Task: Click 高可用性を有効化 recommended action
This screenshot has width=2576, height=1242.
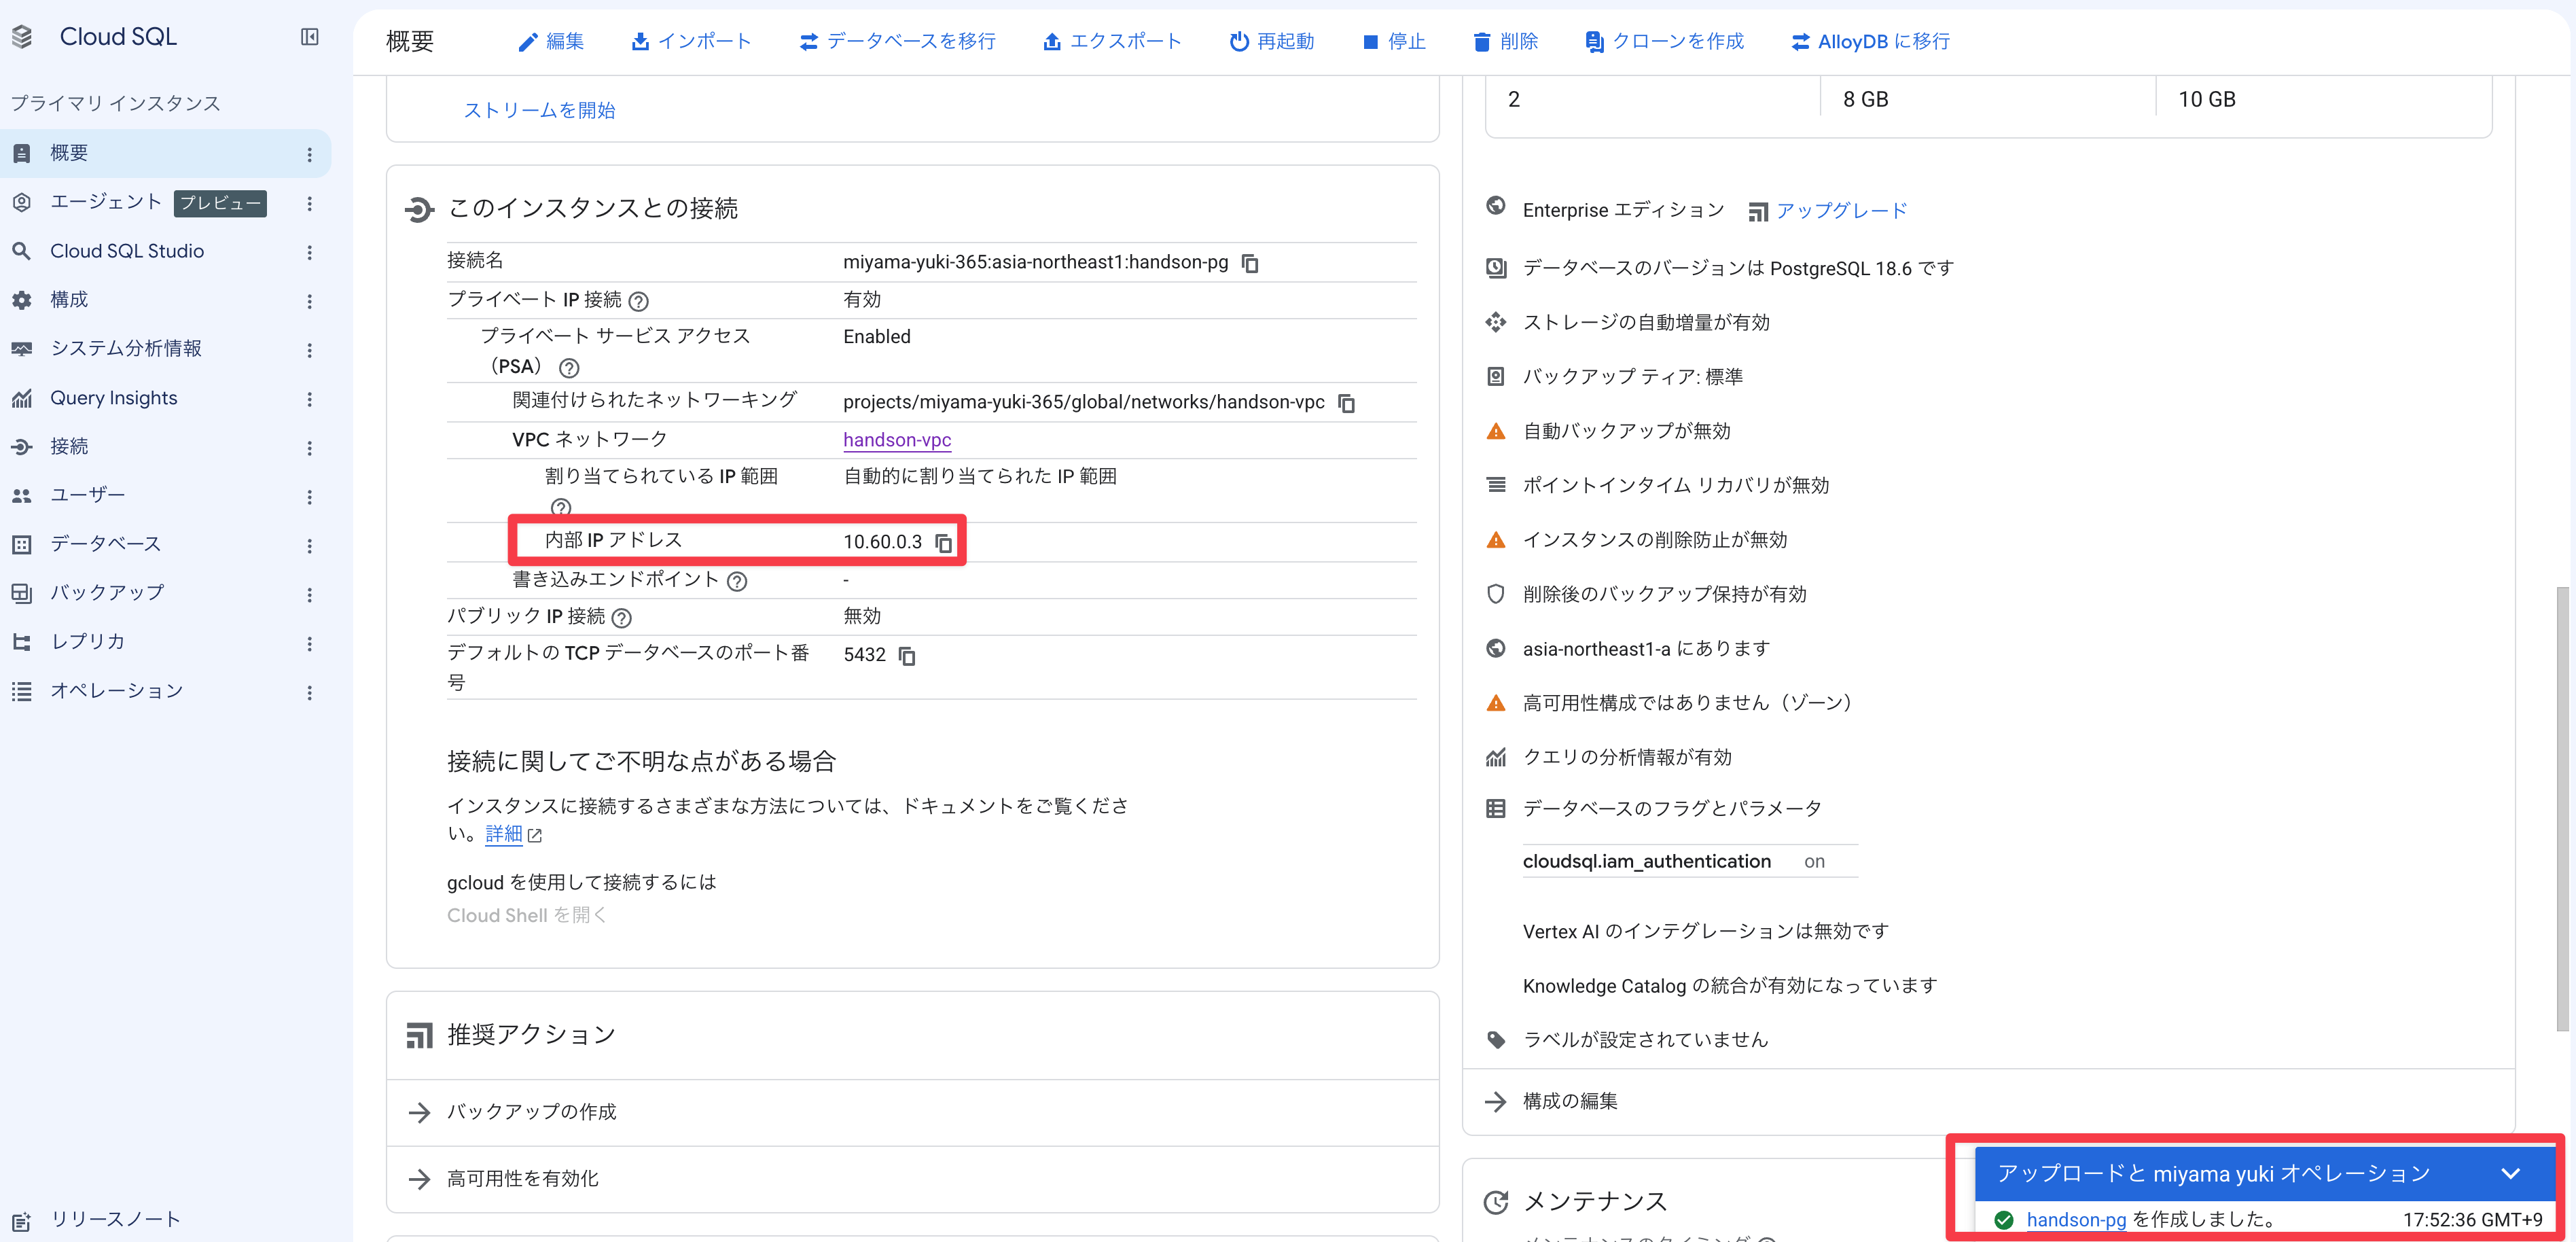Action: click(912, 1180)
